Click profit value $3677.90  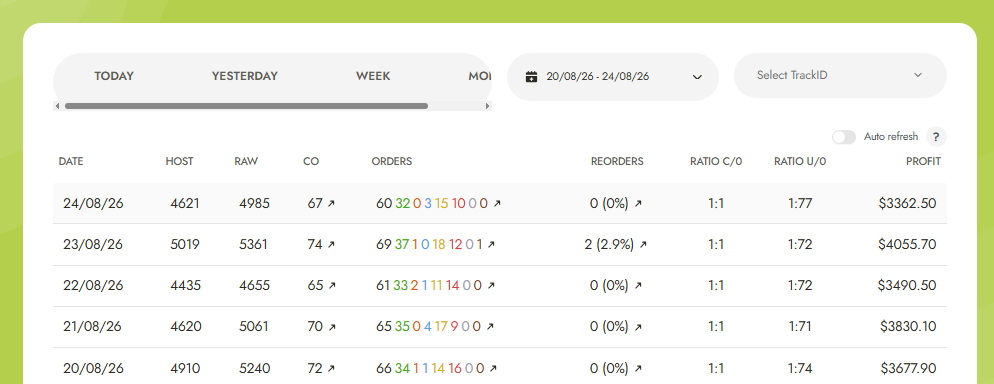[908, 368]
